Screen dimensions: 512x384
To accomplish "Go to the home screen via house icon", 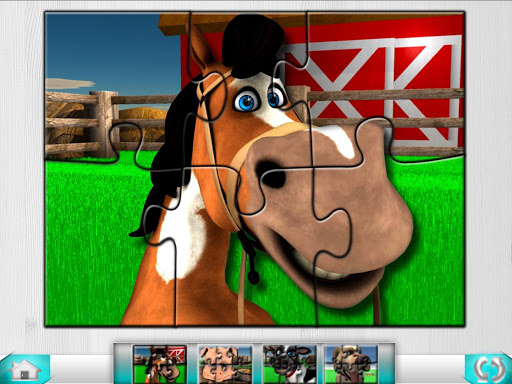I will tap(24, 370).
